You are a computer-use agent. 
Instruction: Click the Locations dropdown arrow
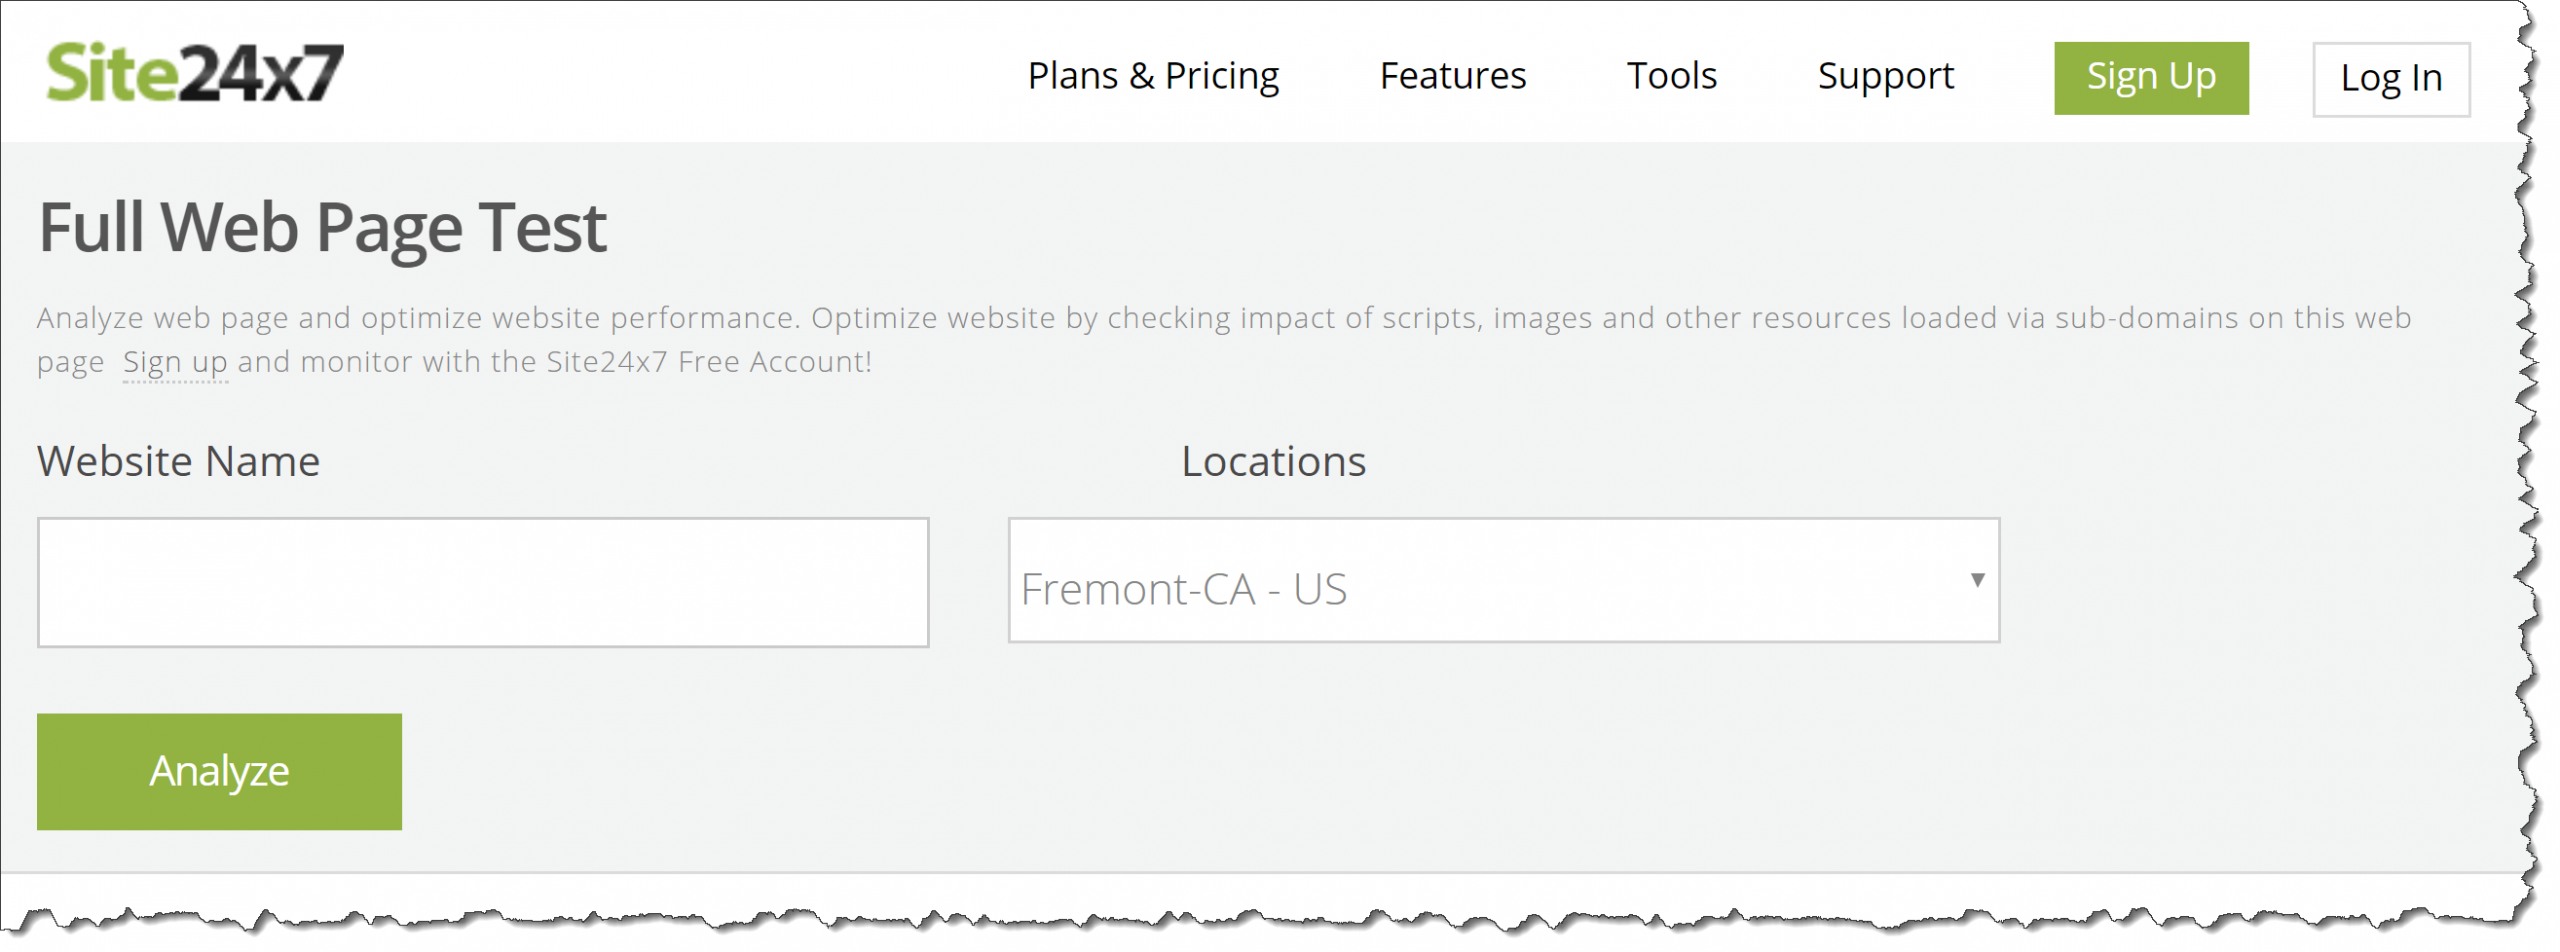1976,580
